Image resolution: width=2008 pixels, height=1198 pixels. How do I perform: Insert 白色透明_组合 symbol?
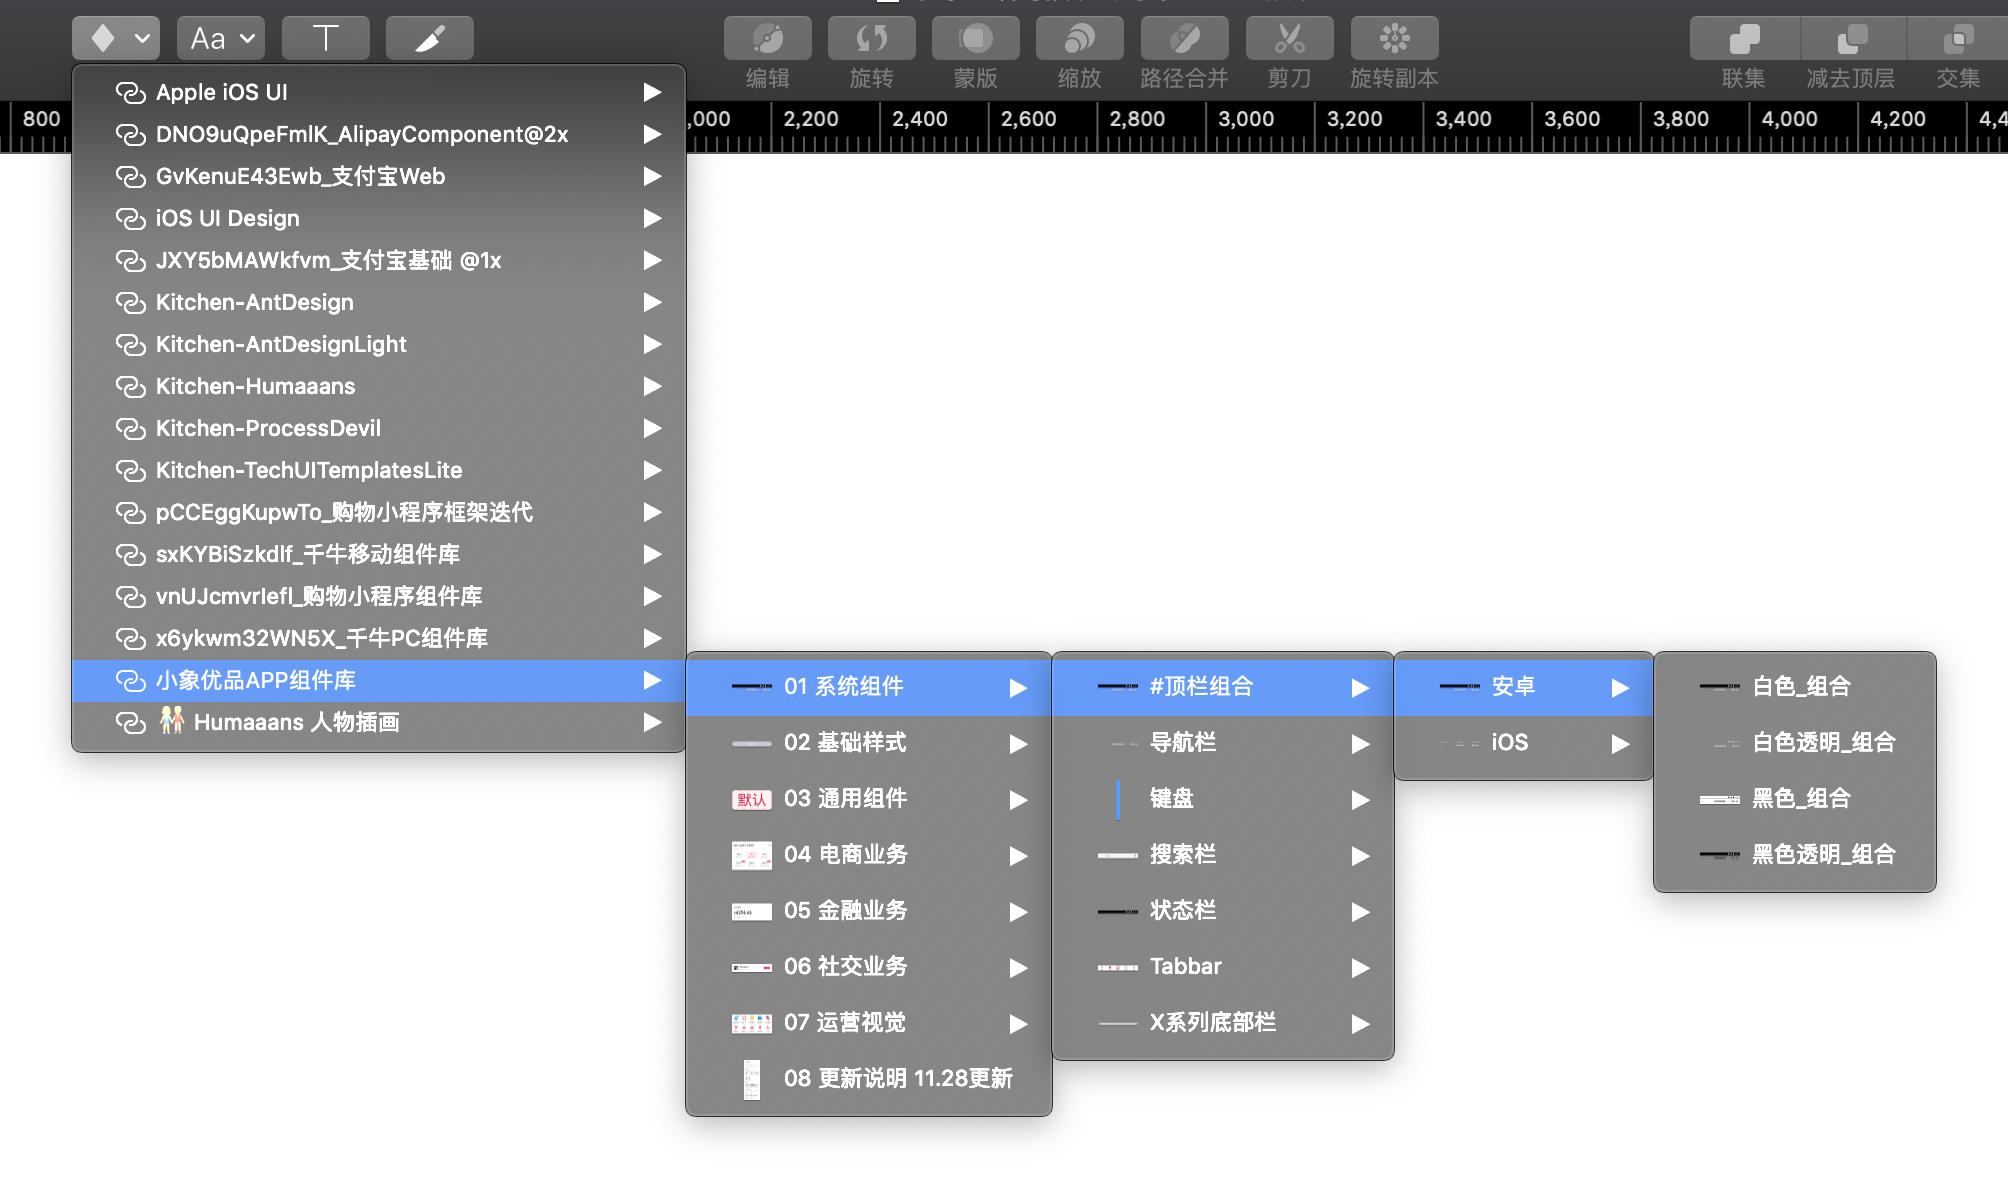pyautogui.click(x=1794, y=743)
